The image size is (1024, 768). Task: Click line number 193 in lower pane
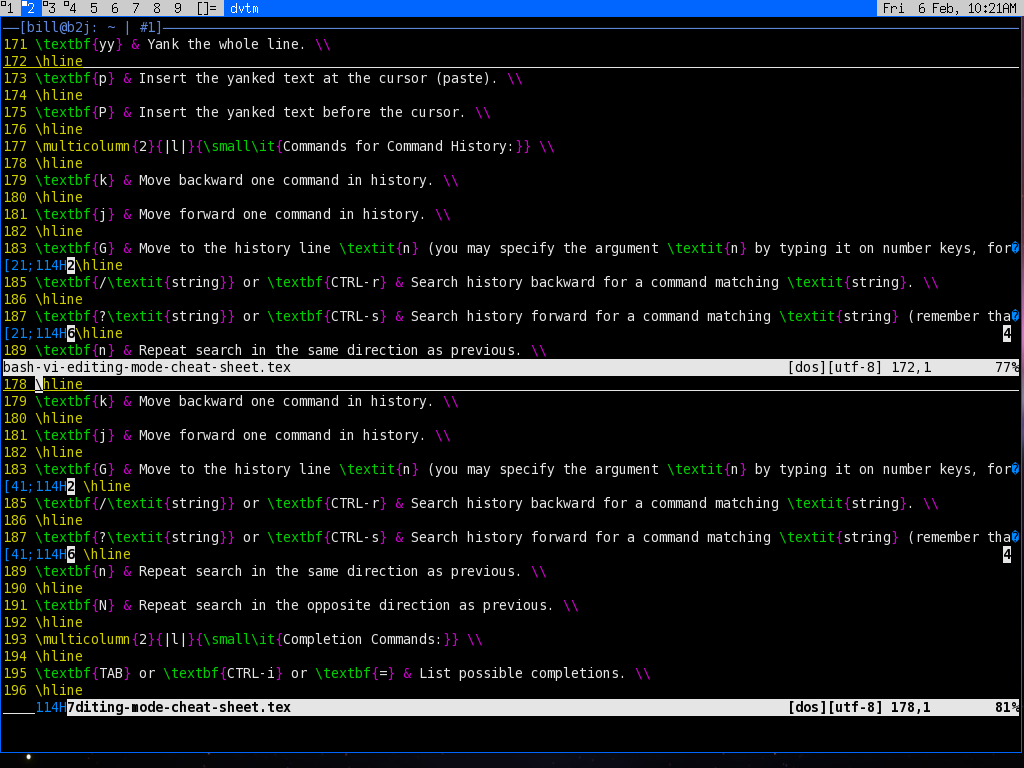pos(15,639)
